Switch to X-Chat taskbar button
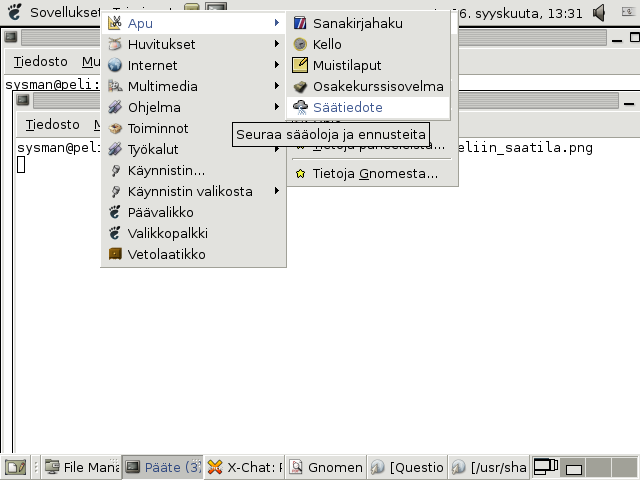Viewport: 640px width, 480px height. [244, 467]
